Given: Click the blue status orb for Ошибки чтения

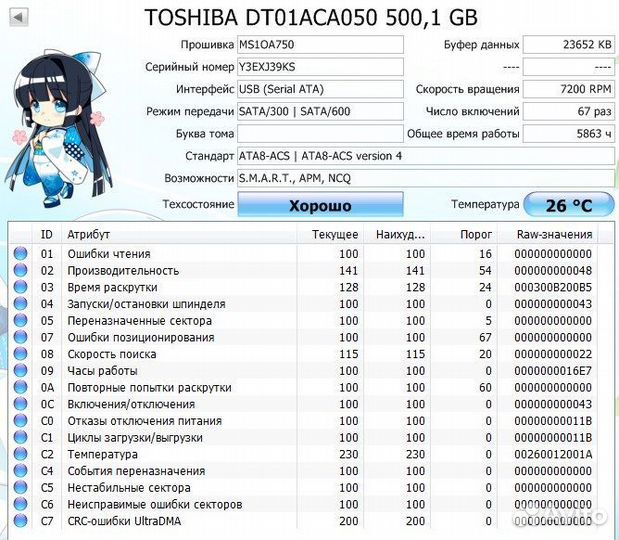Looking at the screenshot, I should click(x=20, y=254).
